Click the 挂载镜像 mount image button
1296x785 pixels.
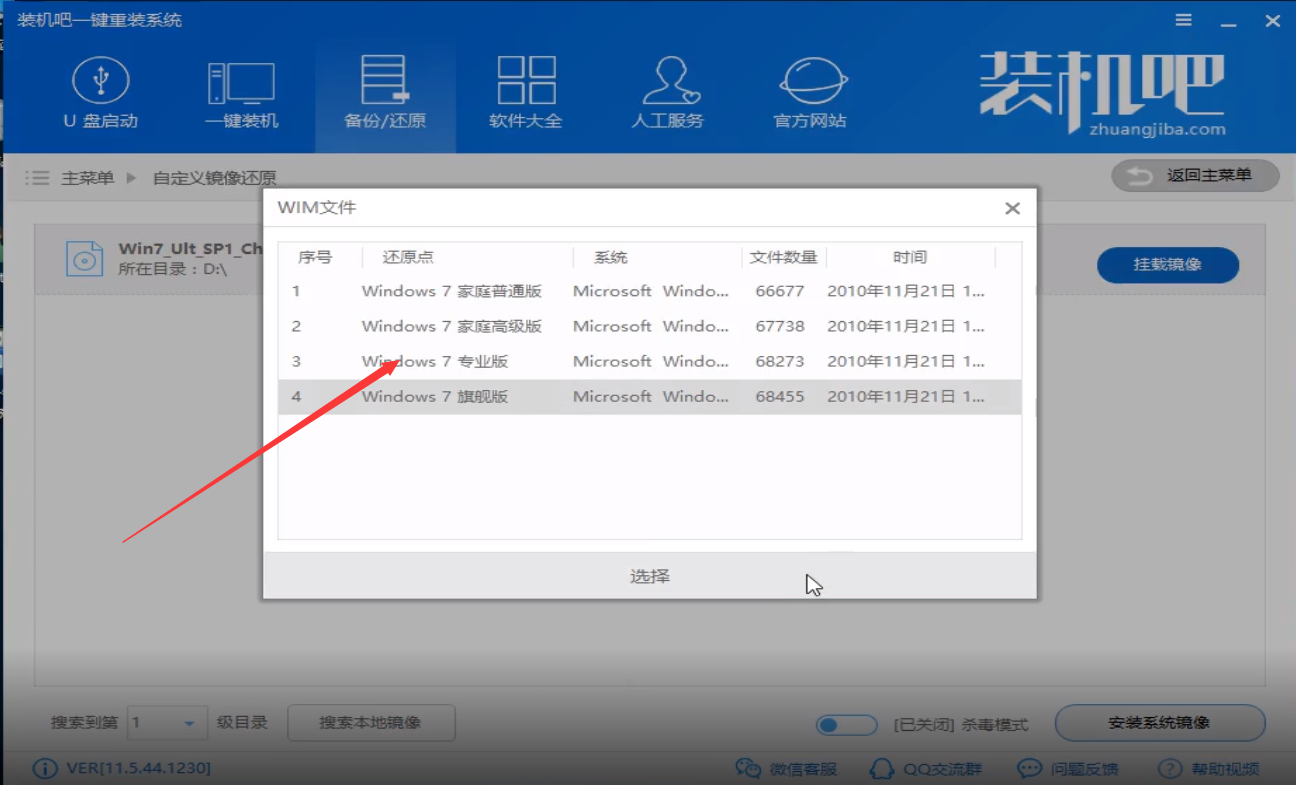tap(1167, 265)
